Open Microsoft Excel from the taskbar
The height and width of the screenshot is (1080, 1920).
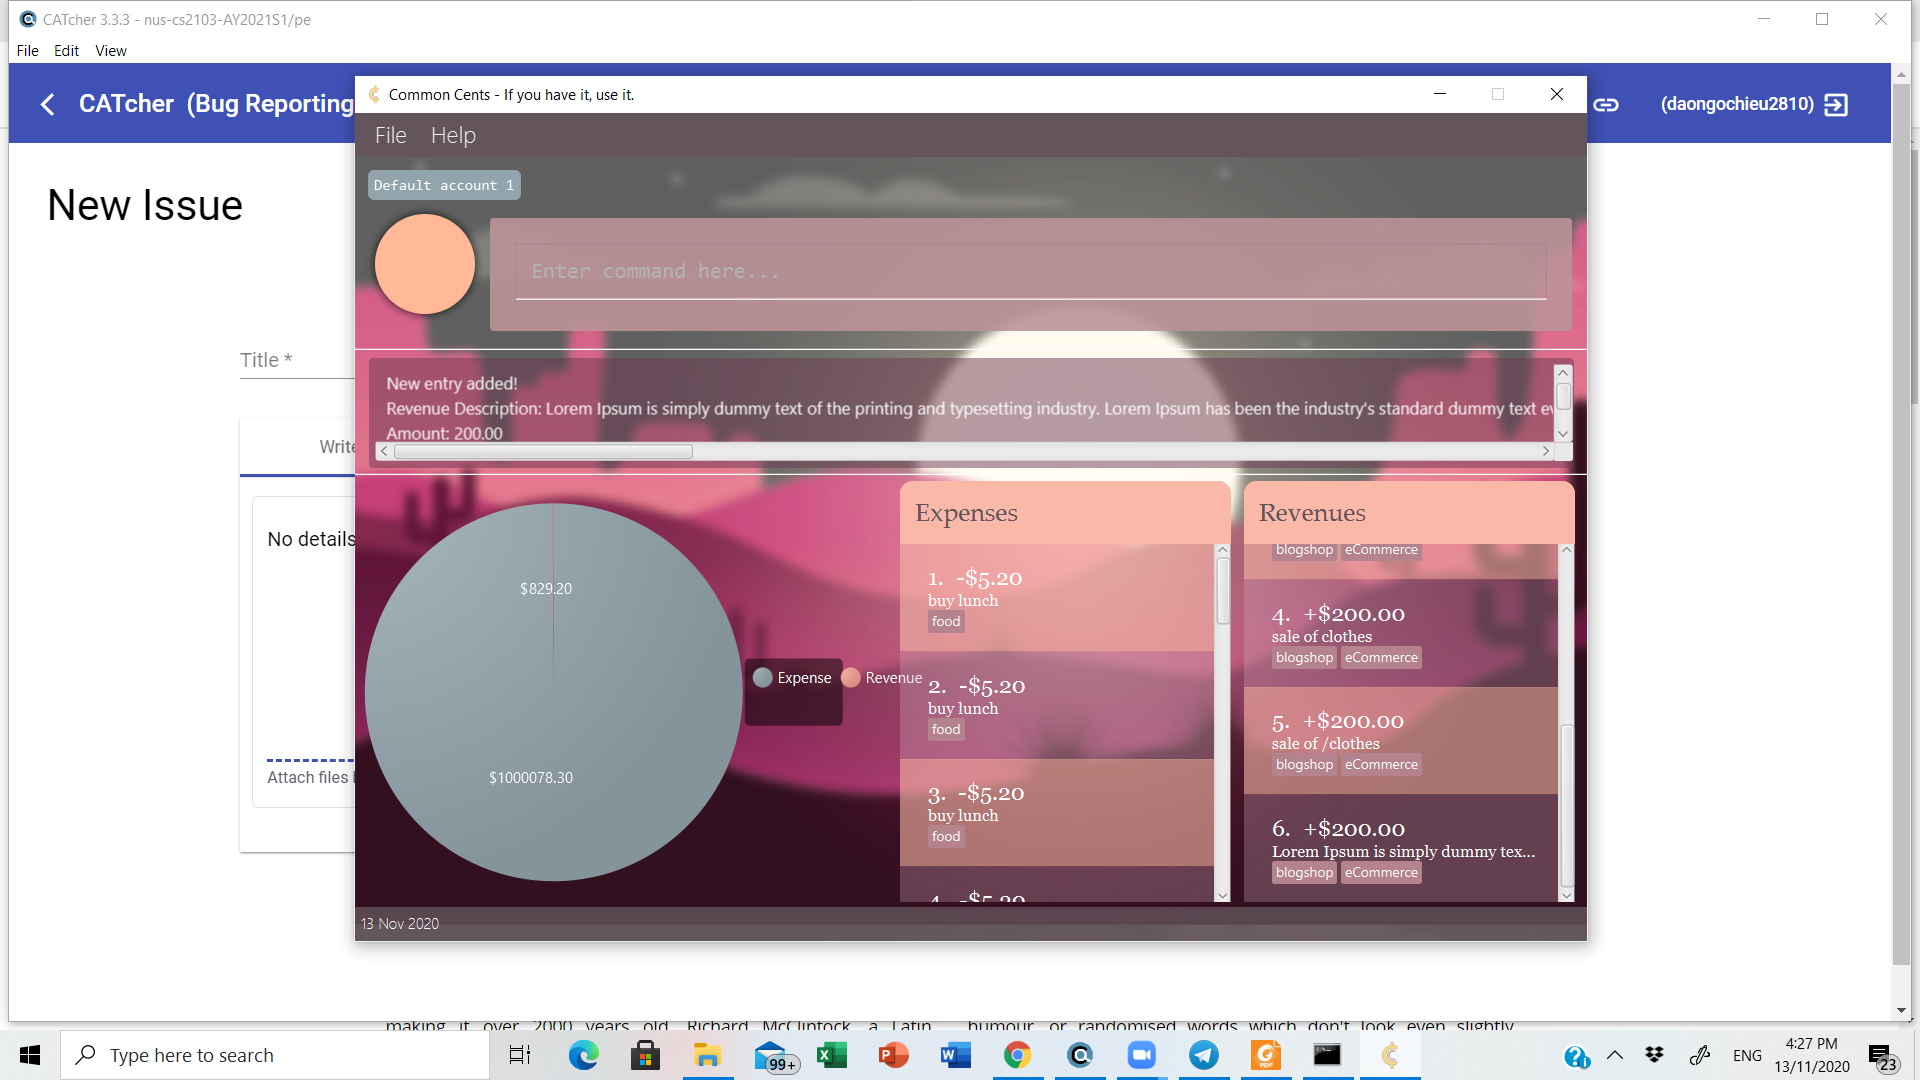tap(831, 1055)
